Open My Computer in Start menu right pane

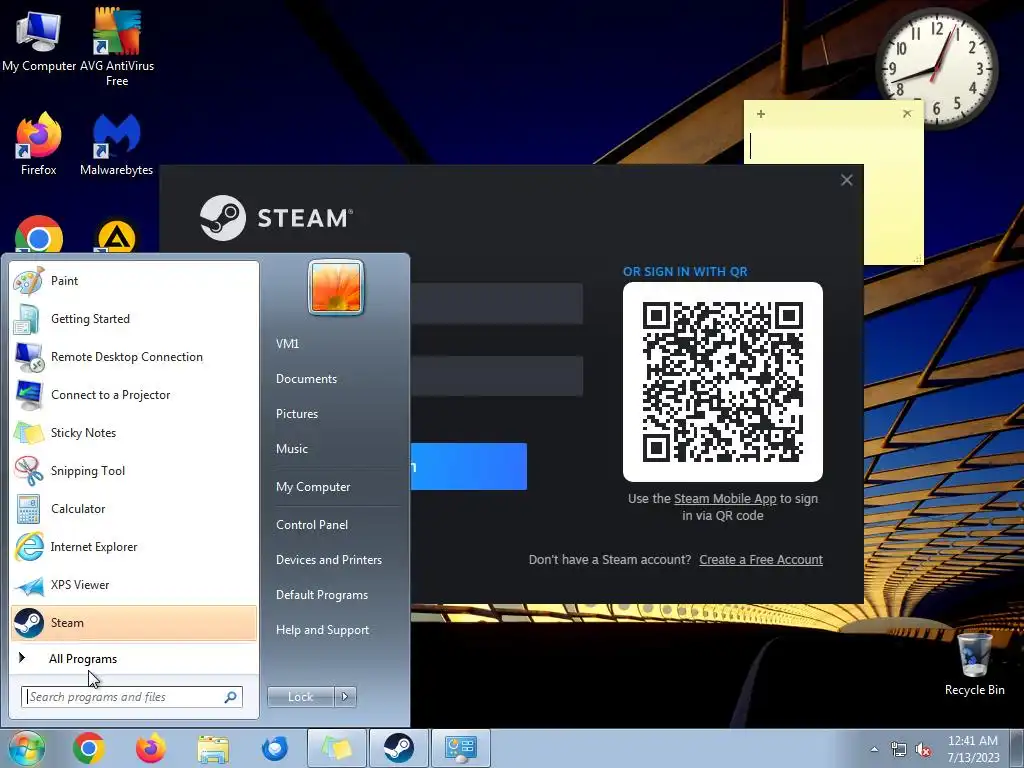click(x=313, y=487)
